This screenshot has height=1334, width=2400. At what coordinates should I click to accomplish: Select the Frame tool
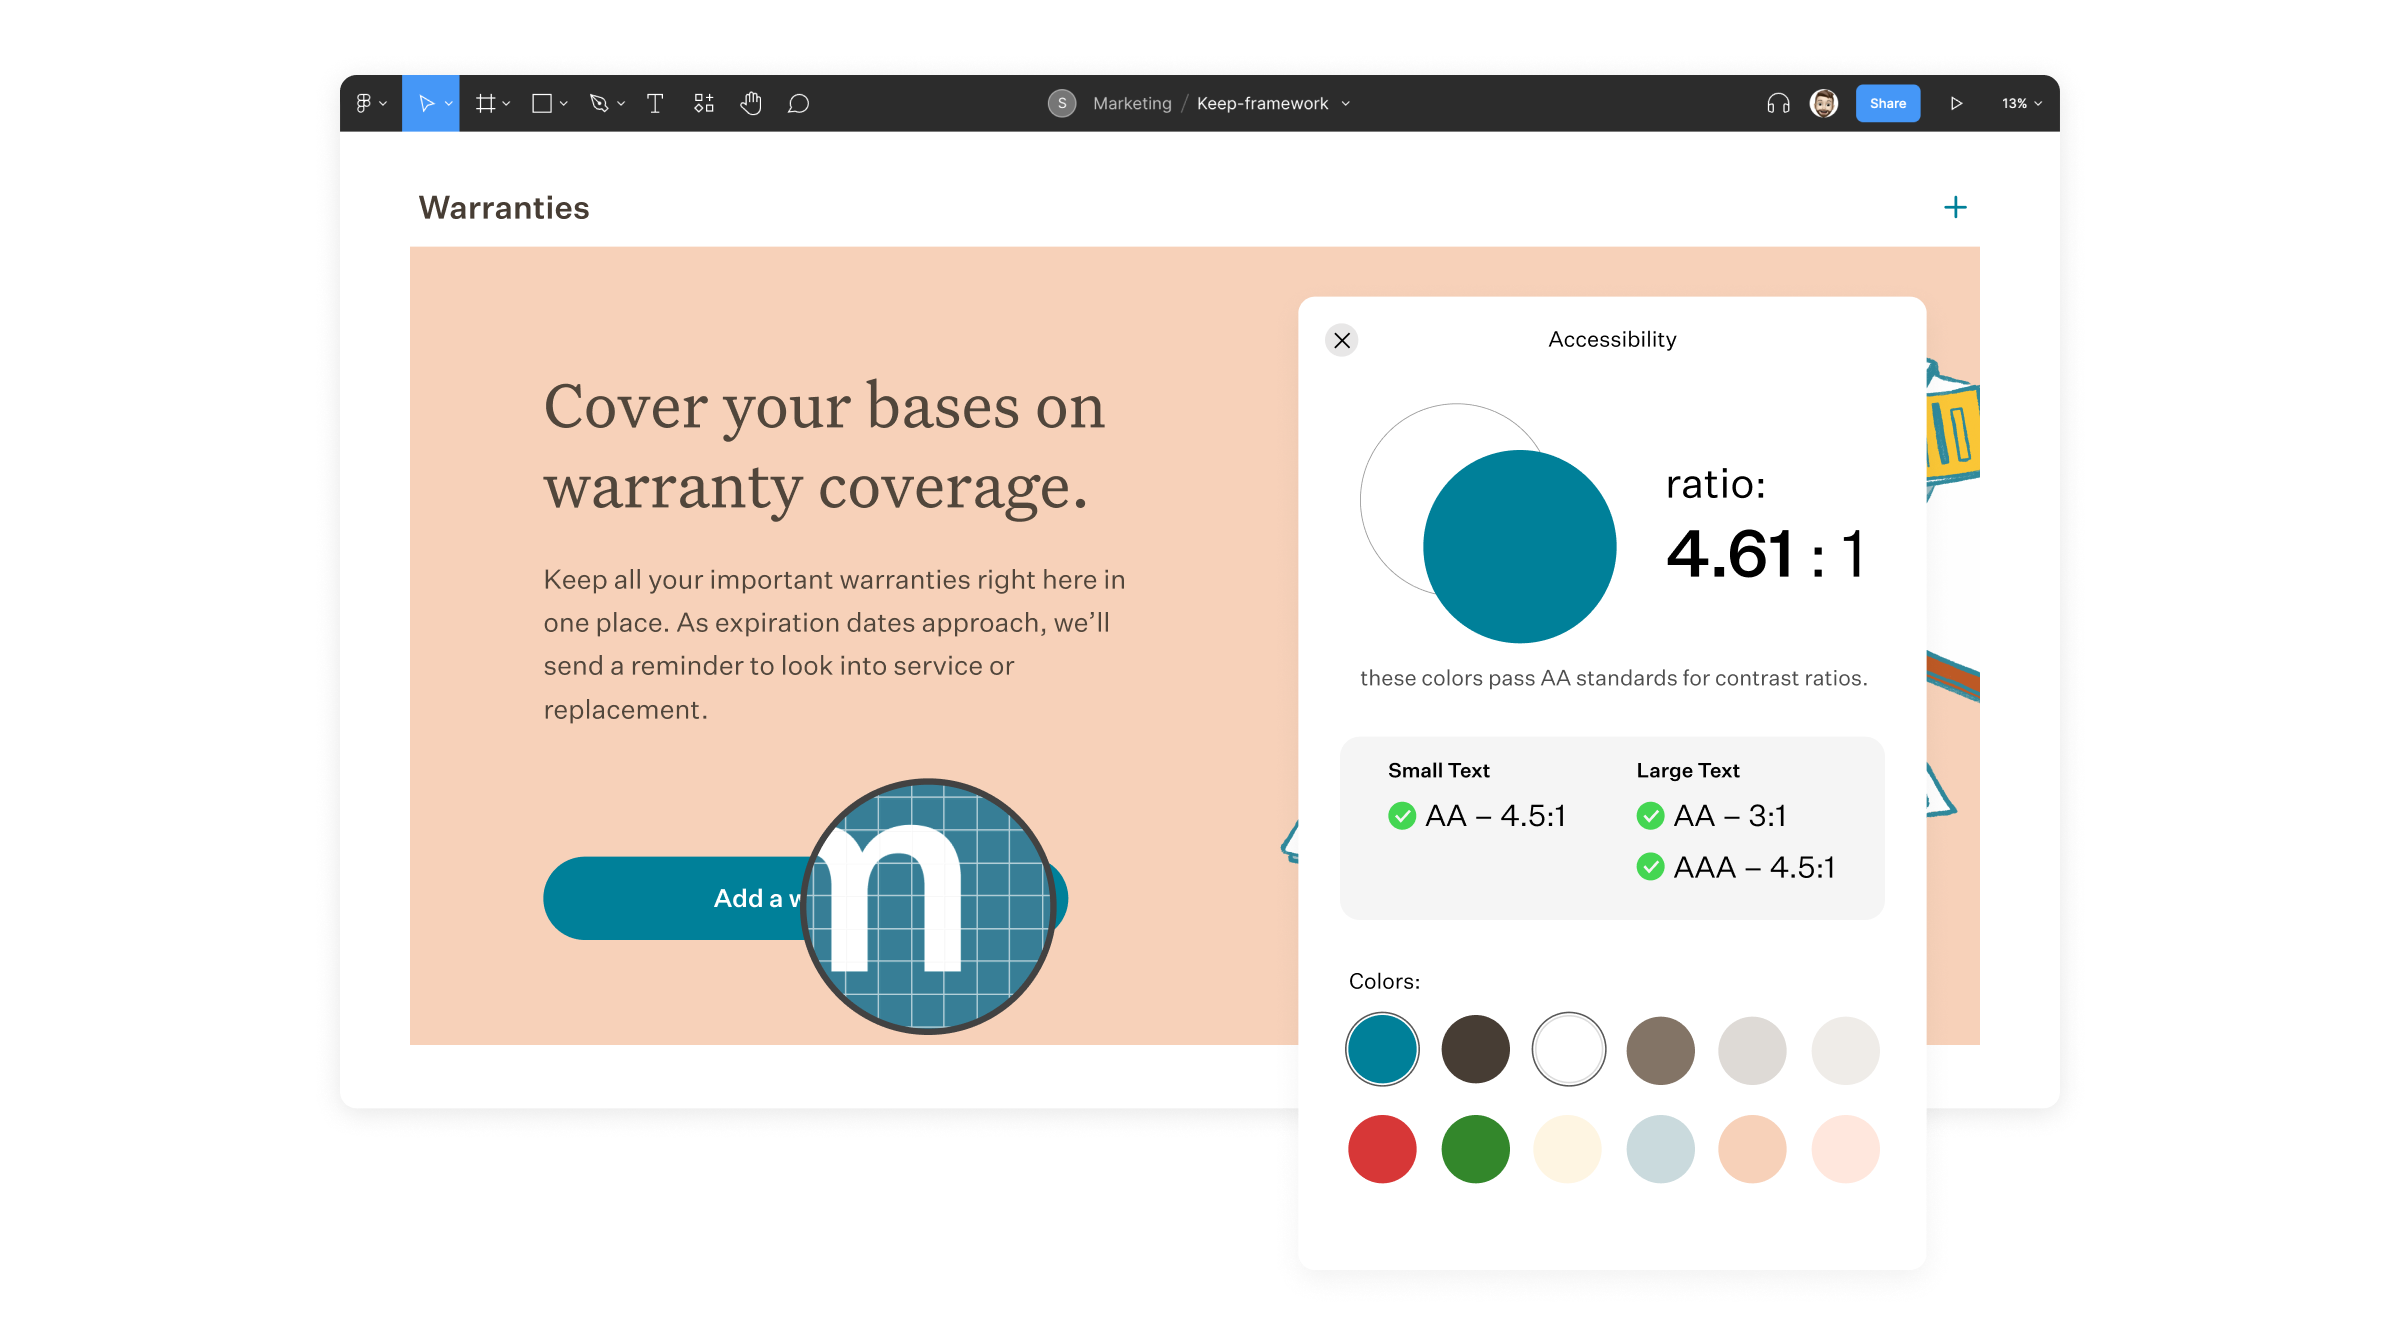click(x=486, y=103)
